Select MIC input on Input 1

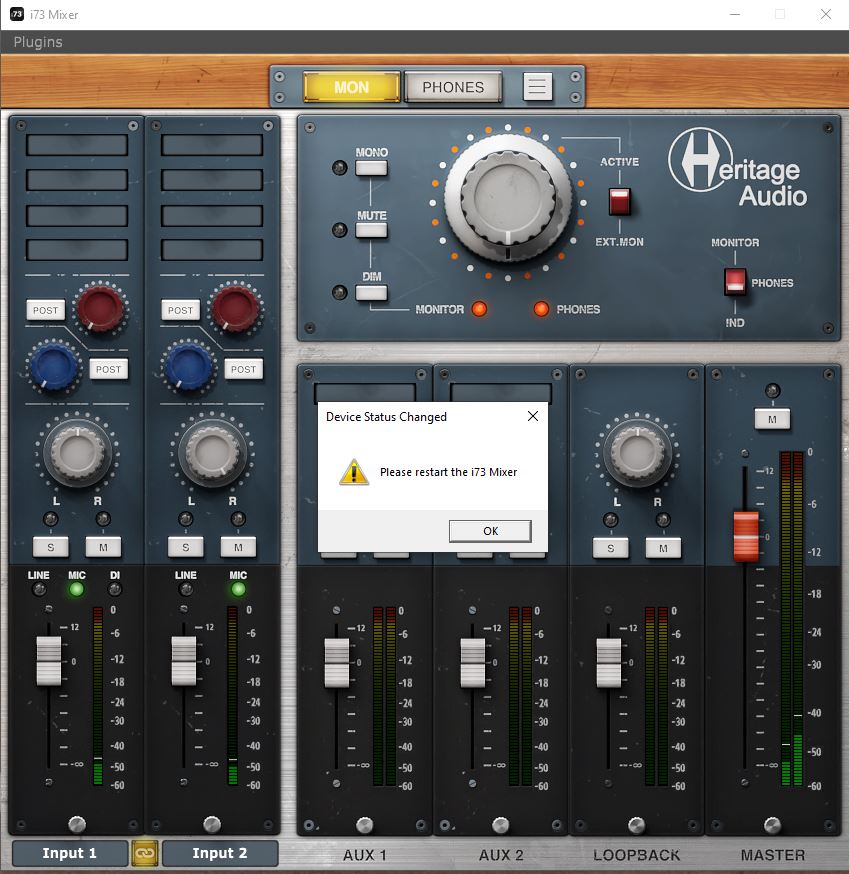click(76, 589)
